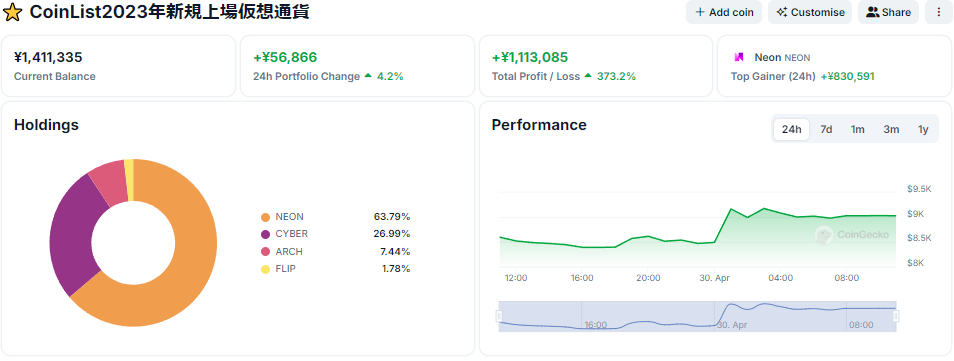
Task: Select the 7d performance range
Action: pos(826,129)
